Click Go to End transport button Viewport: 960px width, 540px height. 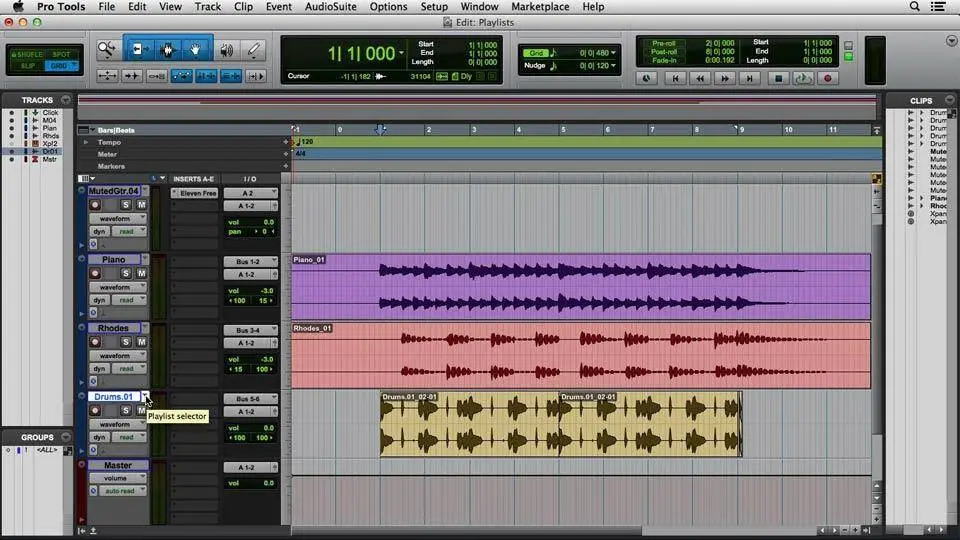point(749,78)
